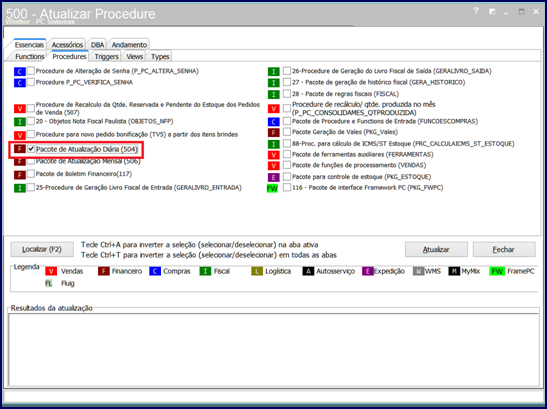This screenshot has height=409, width=547.
Task: Uncheck Pacote de Atualização Diária (504)
Action: click(x=31, y=149)
